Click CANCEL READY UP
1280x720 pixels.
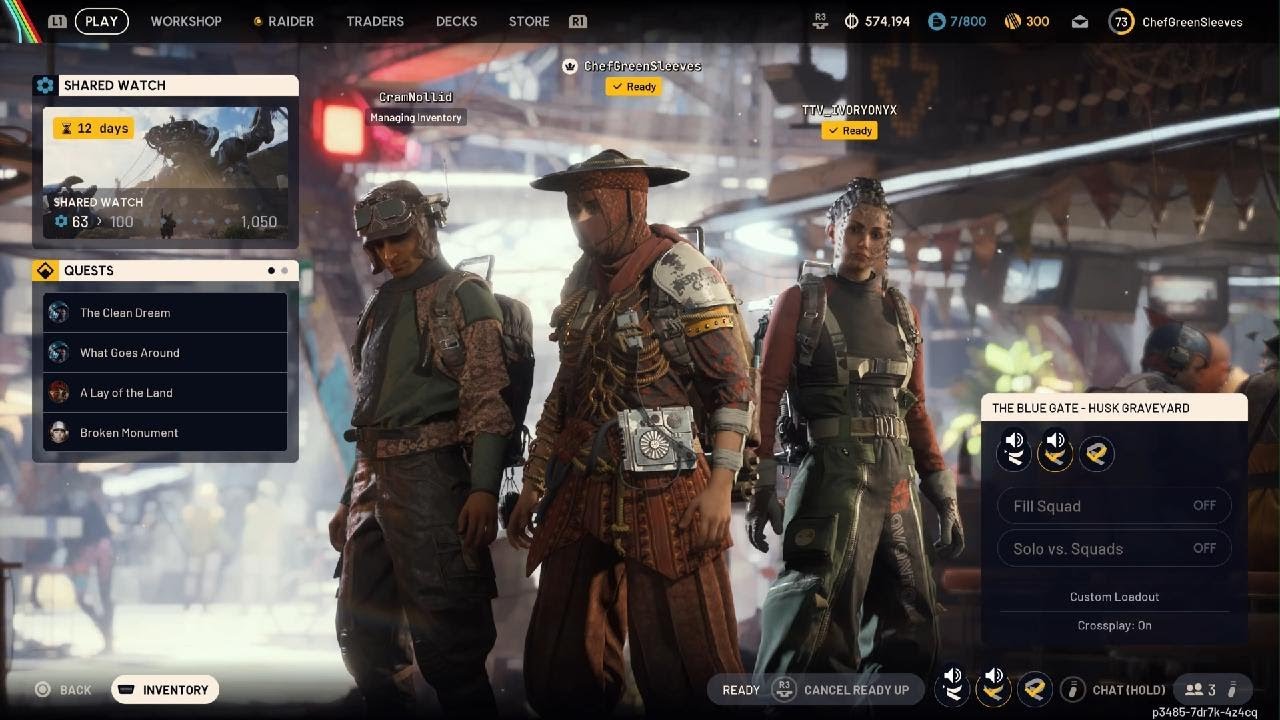(x=856, y=690)
